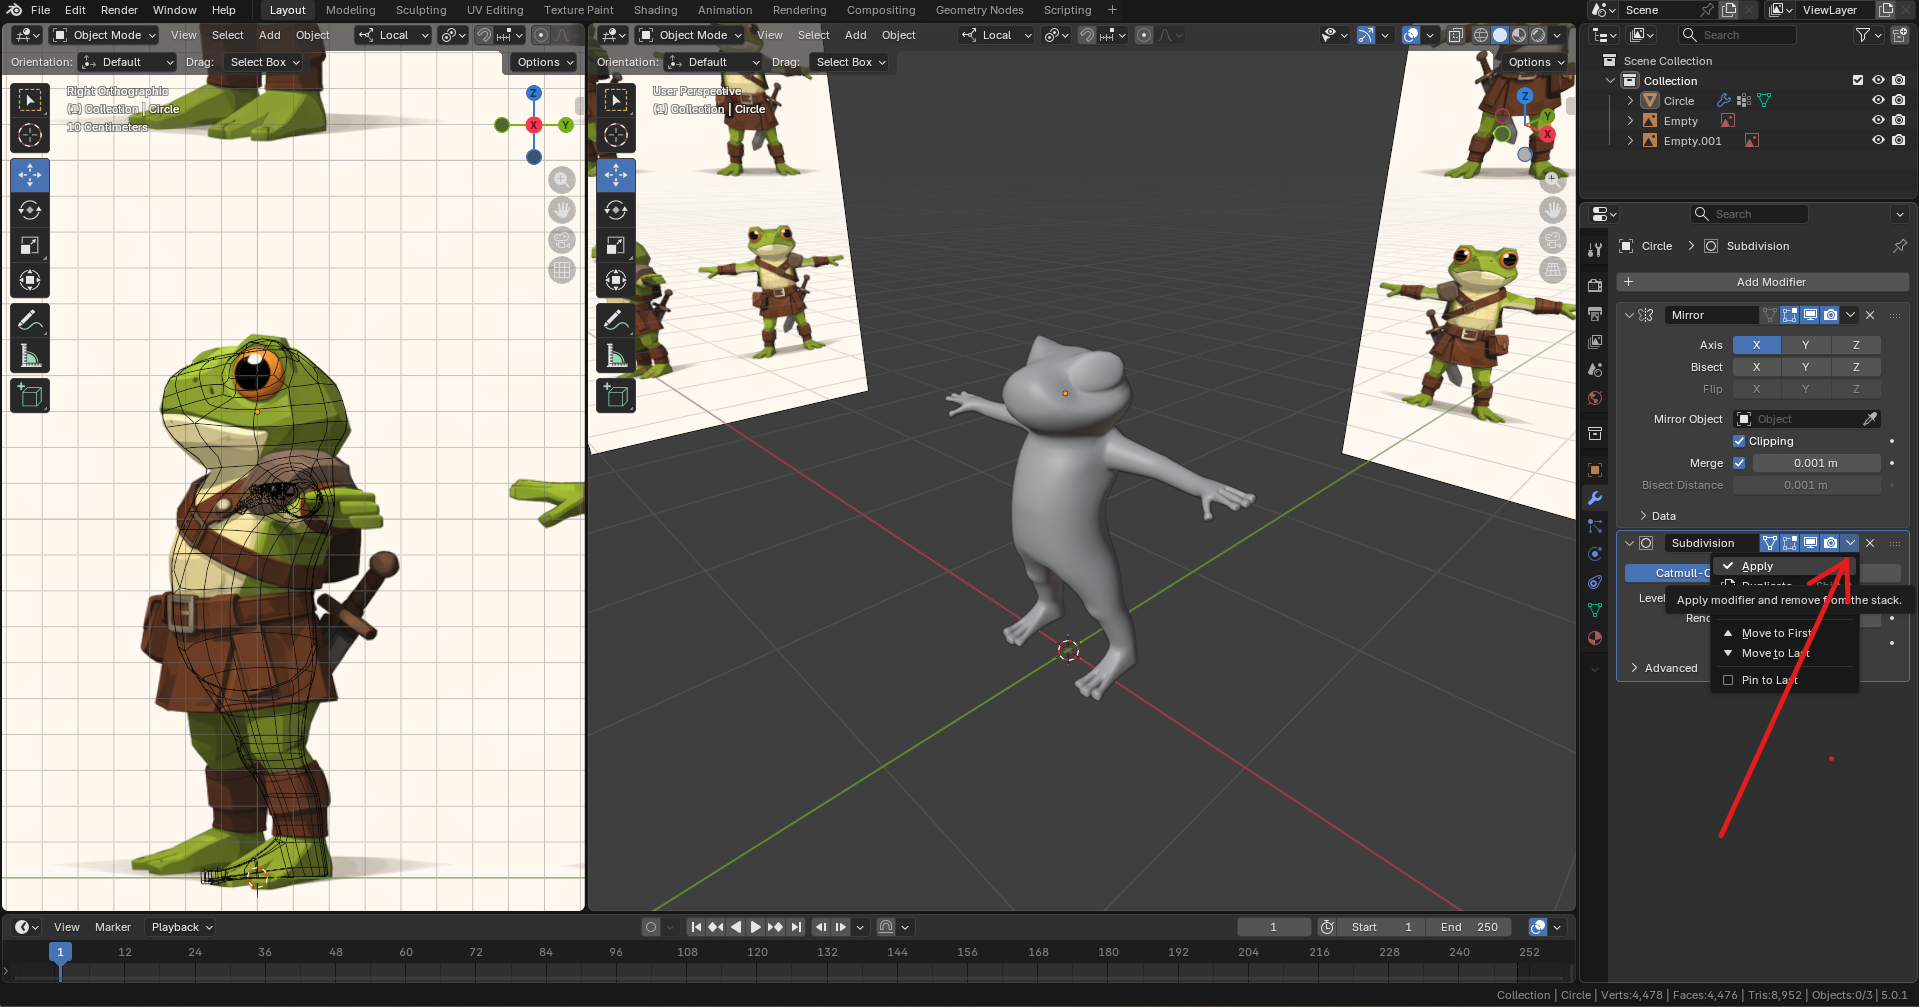Image resolution: width=1919 pixels, height=1007 pixels.
Task: Hide the Circle object in viewport
Action: pos(1878,101)
